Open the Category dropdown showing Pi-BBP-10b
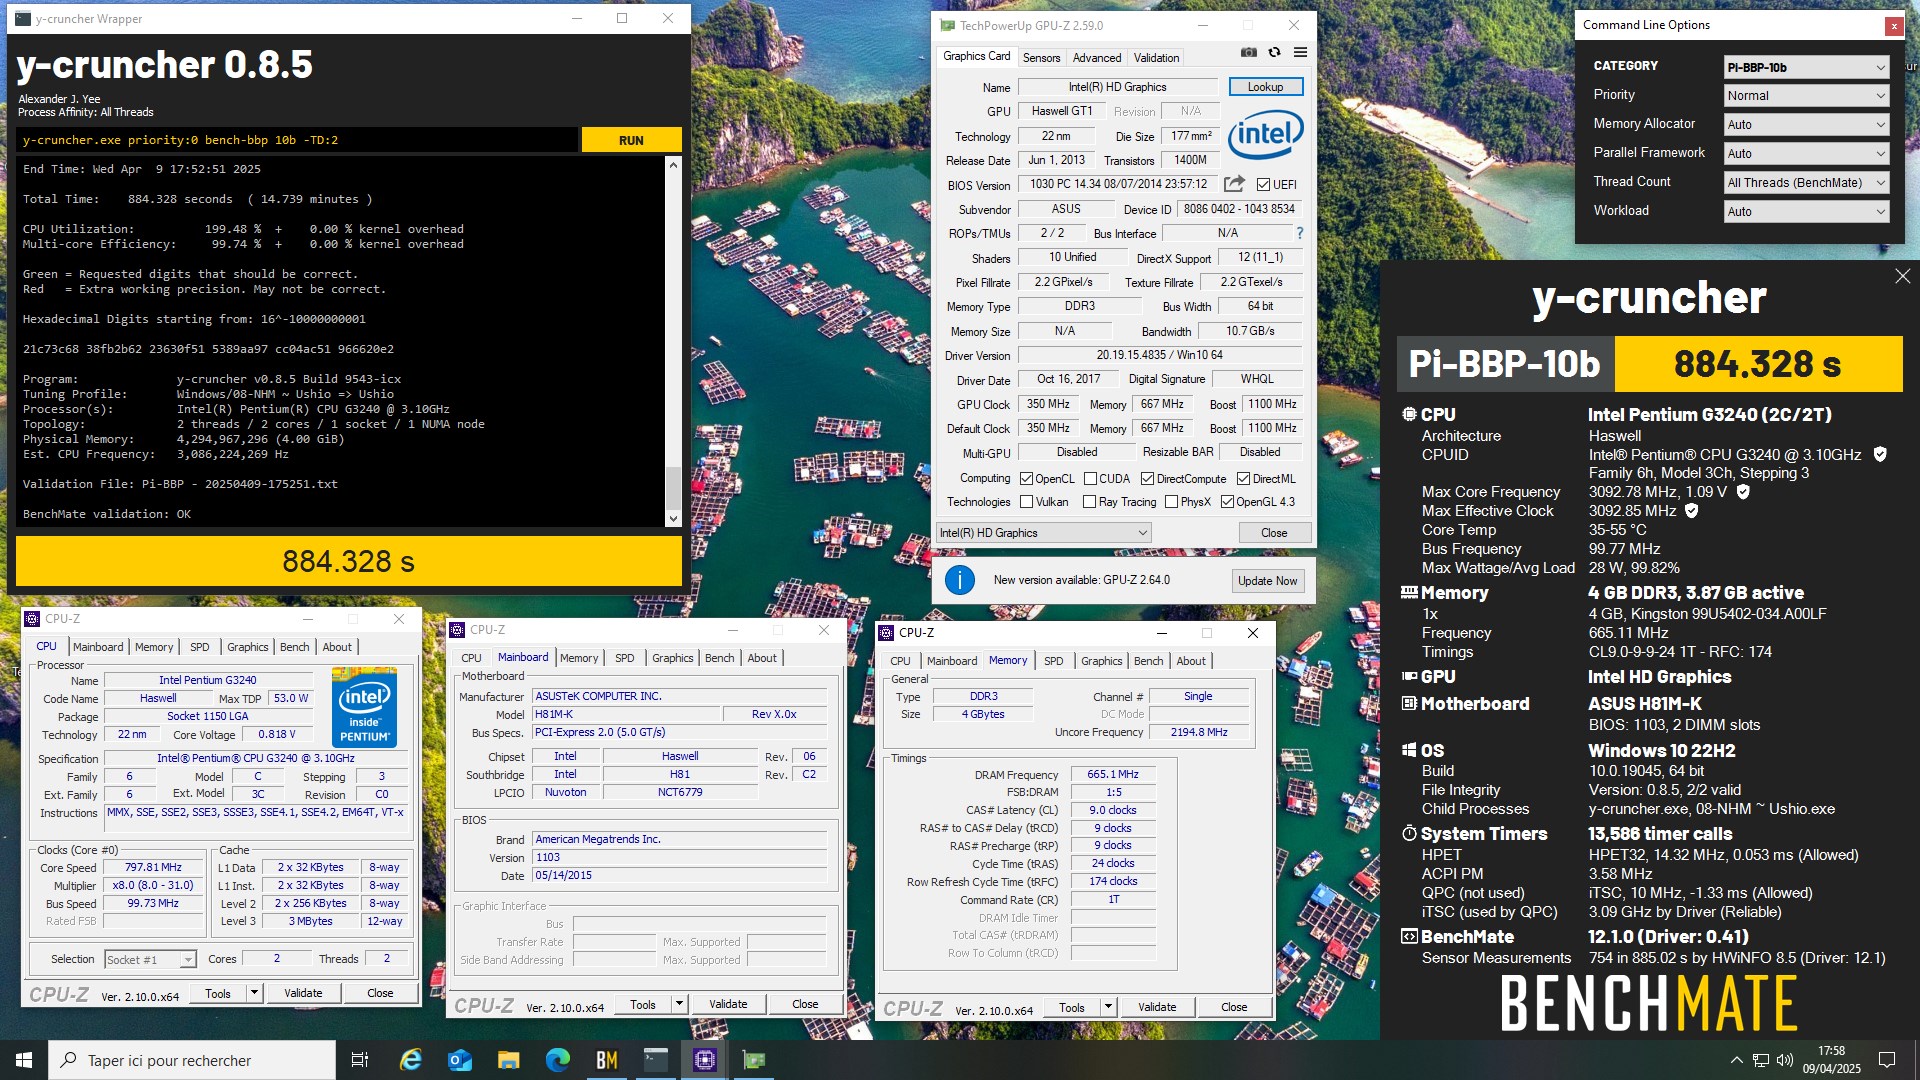Image resolution: width=1920 pixels, height=1080 pixels. pyautogui.click(x=1806, y=67)
